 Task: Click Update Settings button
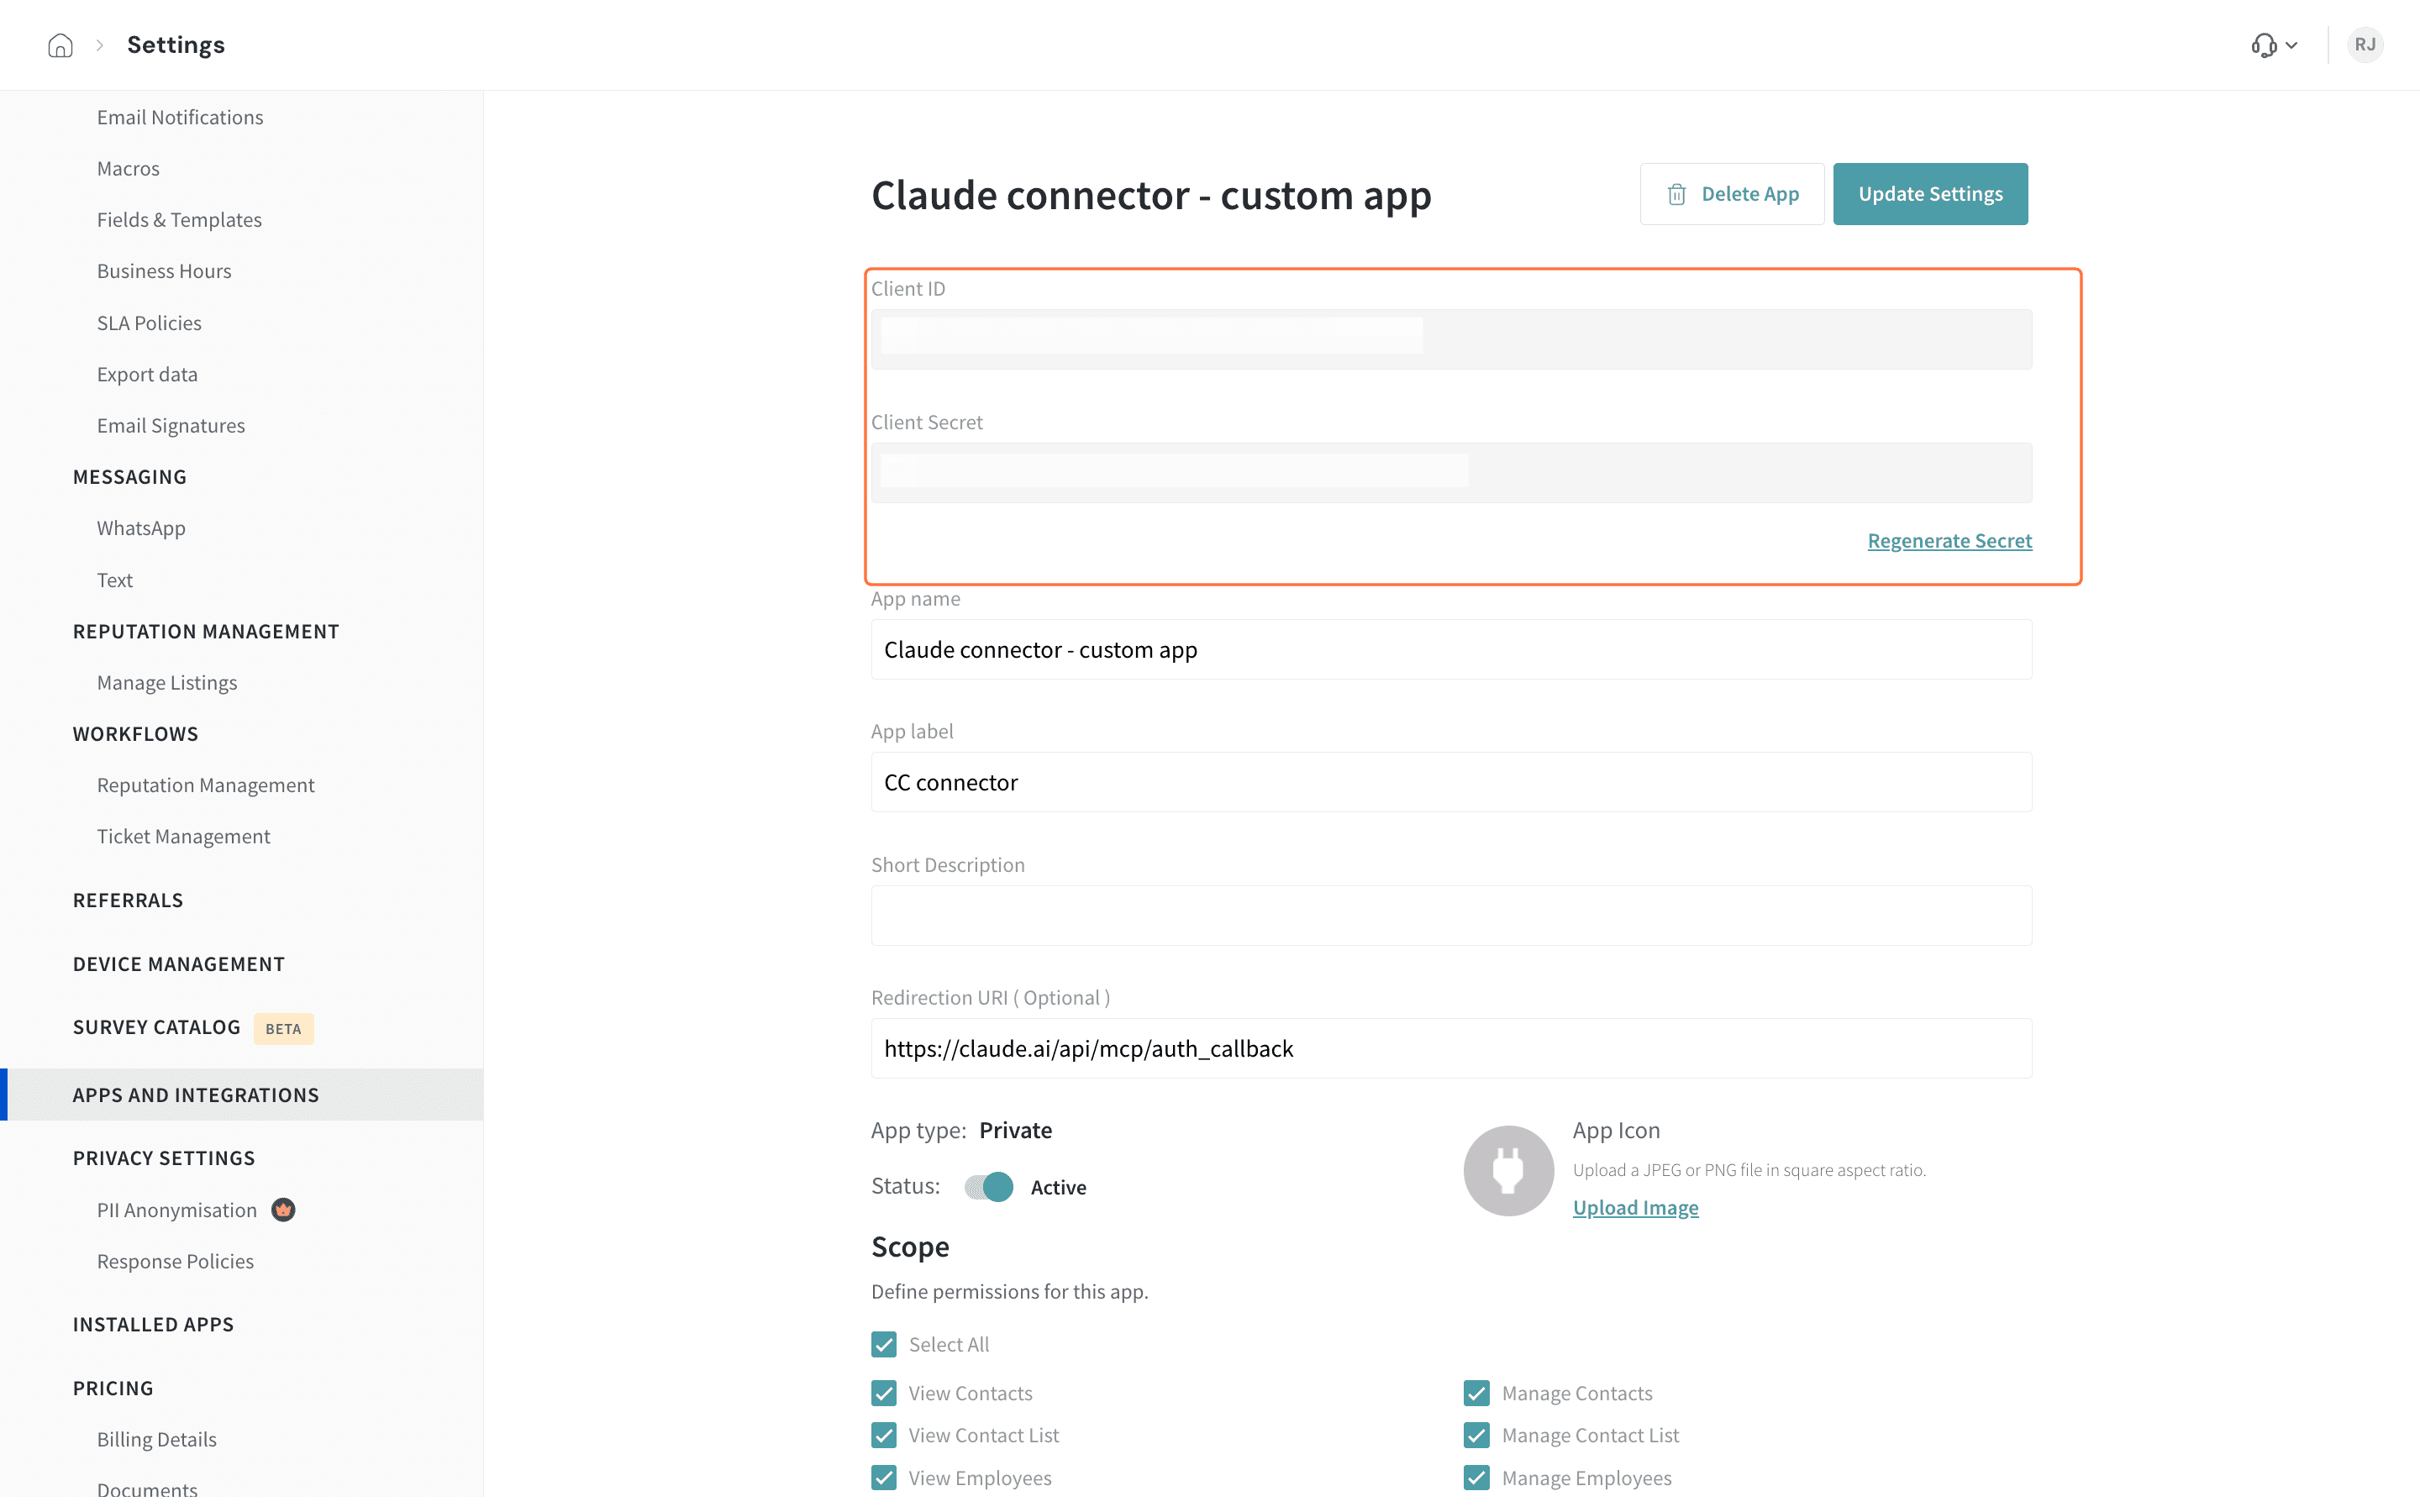[x=1930, y=194]
